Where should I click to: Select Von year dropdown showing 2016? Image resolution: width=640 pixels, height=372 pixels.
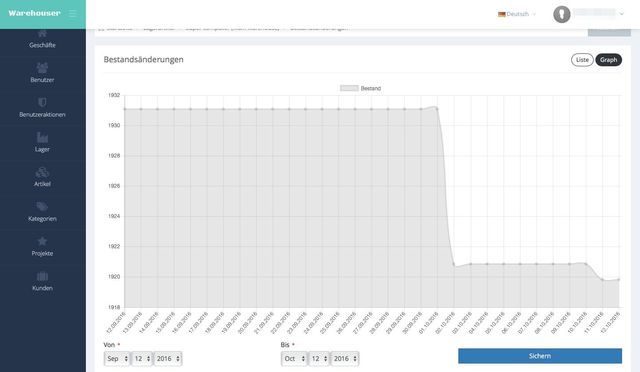click(168, 359)
